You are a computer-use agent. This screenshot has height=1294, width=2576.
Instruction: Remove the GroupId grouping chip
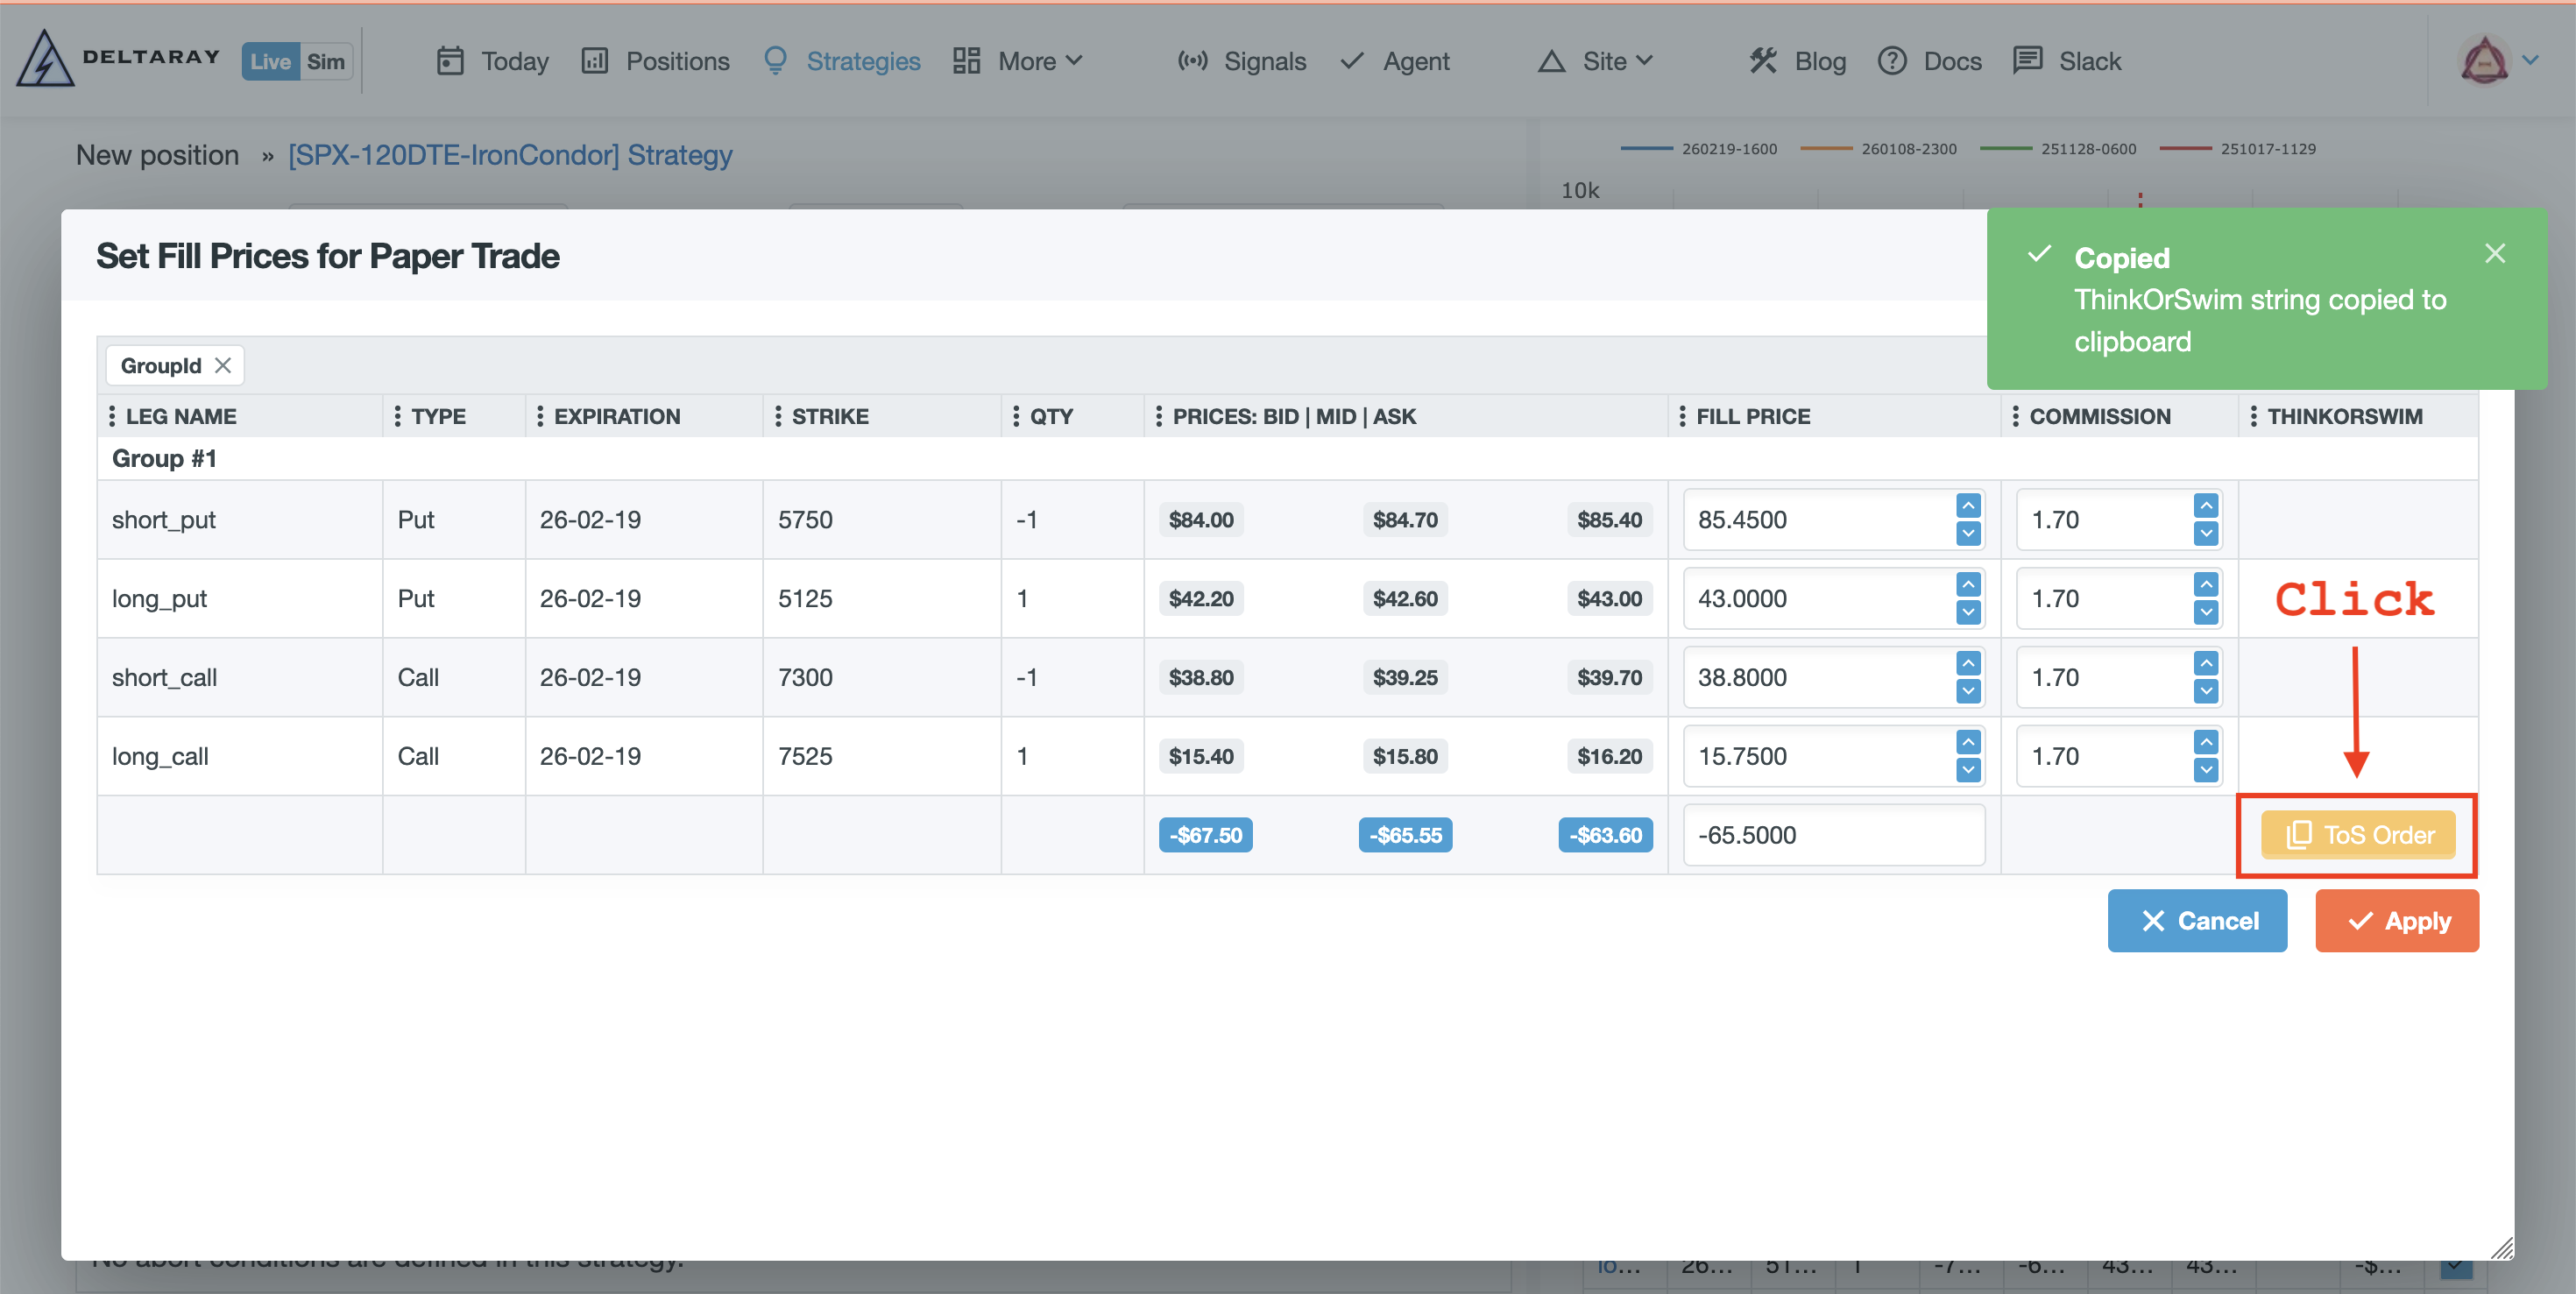(223, 365)
